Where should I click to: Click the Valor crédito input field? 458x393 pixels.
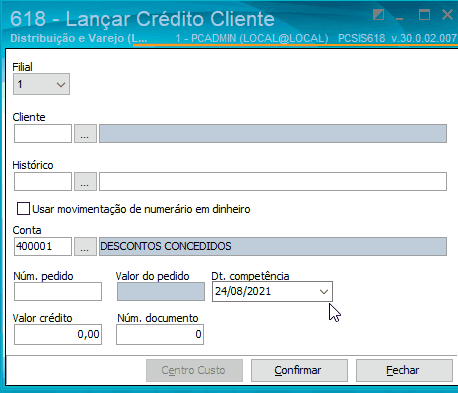[58, 334]
